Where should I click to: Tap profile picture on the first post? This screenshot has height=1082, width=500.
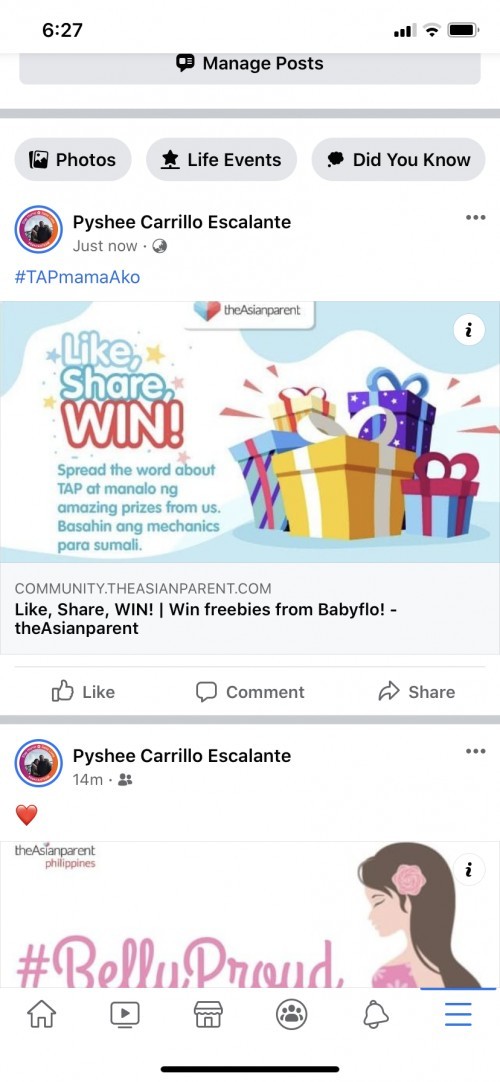[39, 230]
